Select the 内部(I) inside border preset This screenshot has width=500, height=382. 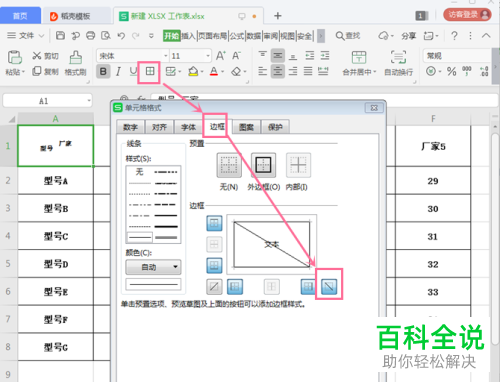coord(298,165)
